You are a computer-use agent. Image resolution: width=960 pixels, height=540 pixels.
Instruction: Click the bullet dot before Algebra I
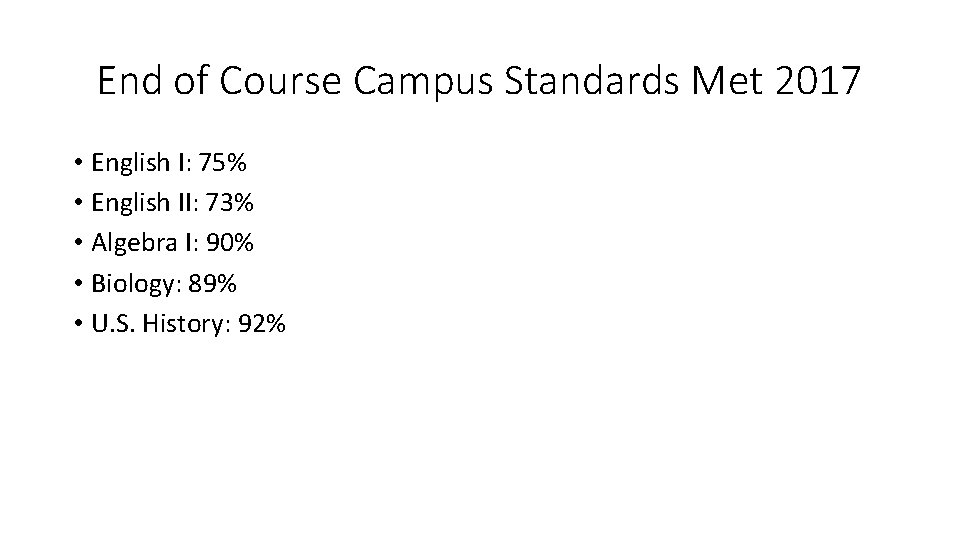[76, 244]
